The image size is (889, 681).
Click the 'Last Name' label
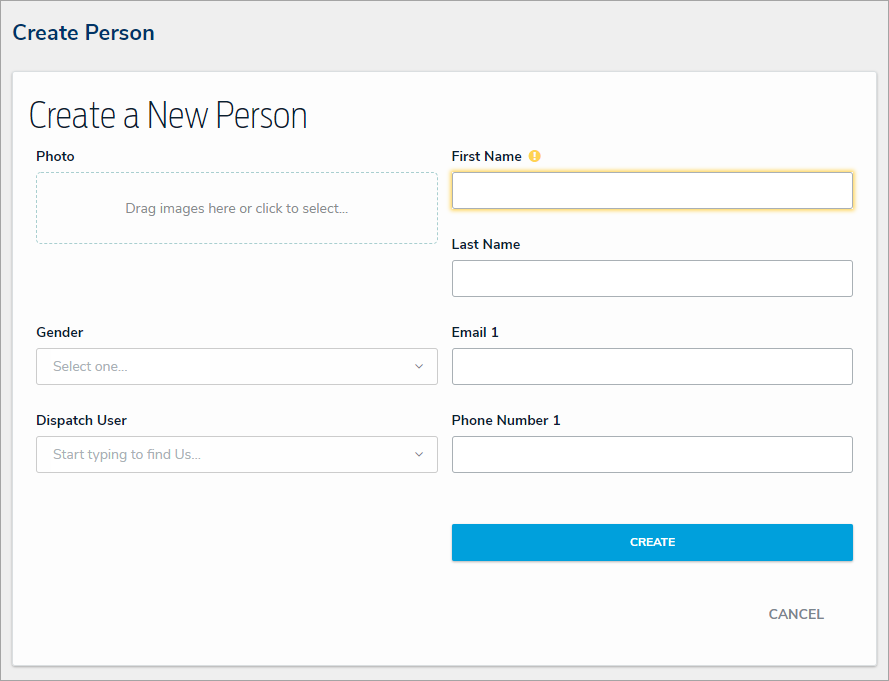(x=486, y=244)
